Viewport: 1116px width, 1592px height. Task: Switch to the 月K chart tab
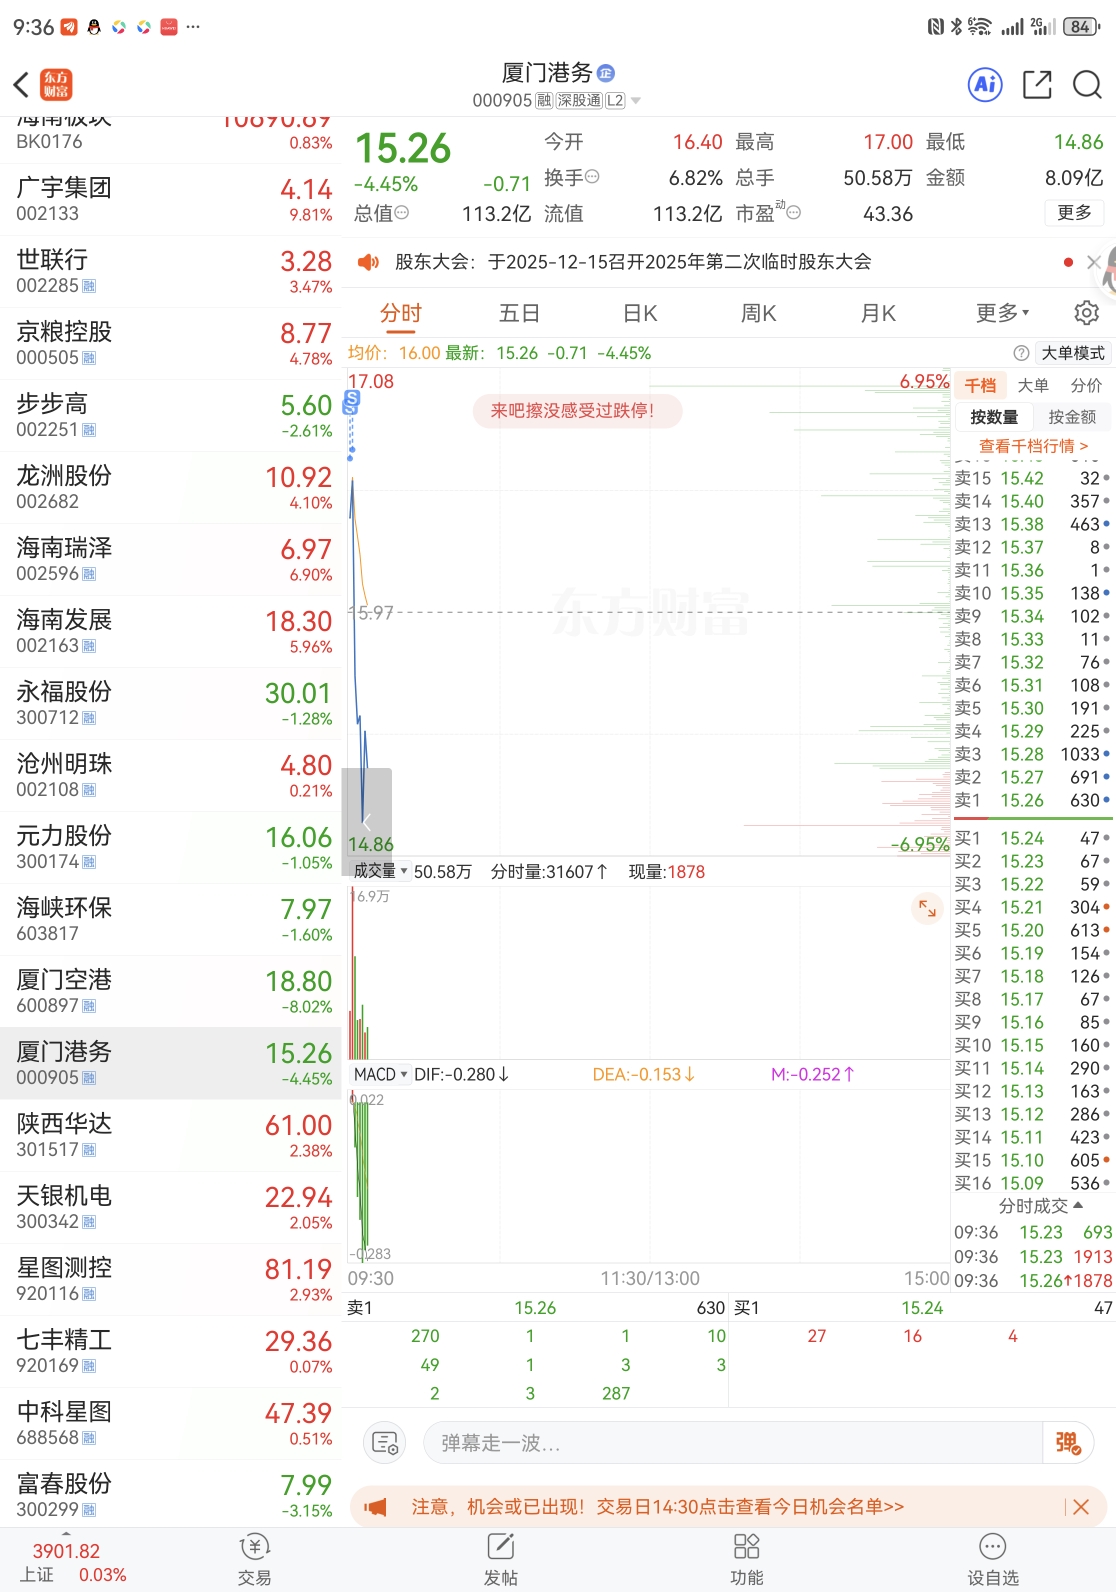(878, 313)
